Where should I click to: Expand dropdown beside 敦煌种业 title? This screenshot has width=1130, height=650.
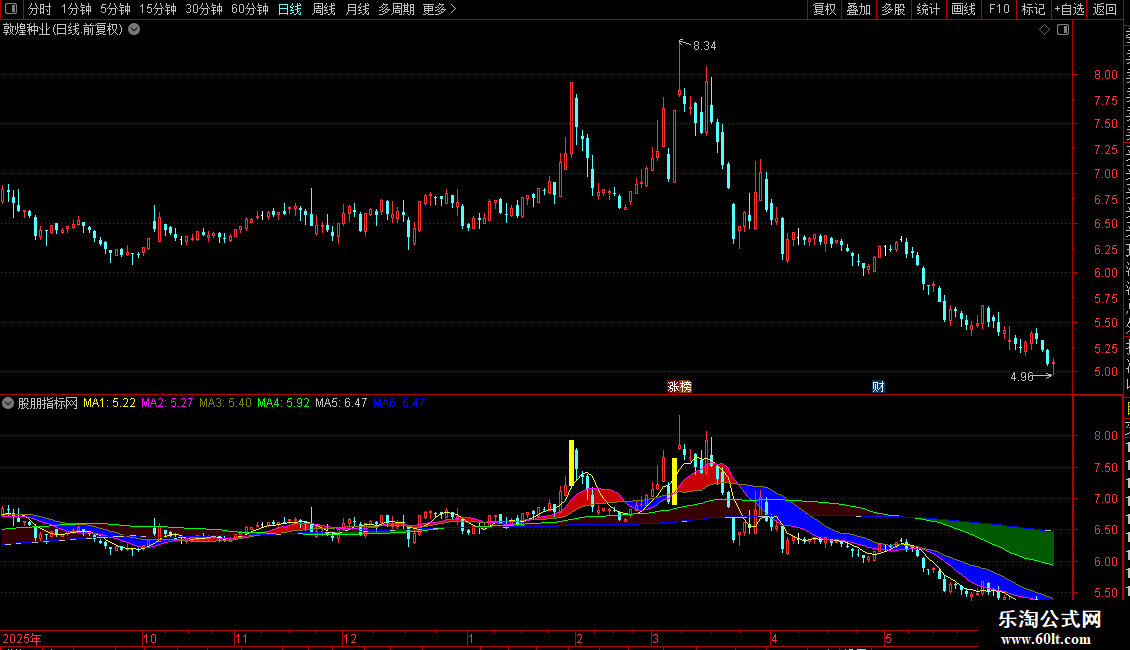pyautogui.click(x=134, y=30)
